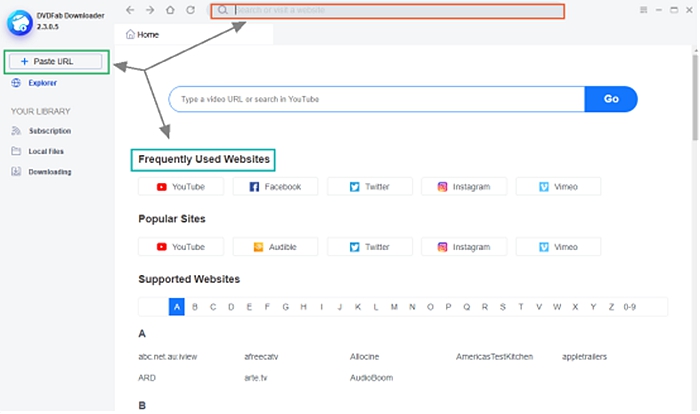Screen dimensions: 700x414
Task: Click the video URL search box
Action: tap(377, 99)
